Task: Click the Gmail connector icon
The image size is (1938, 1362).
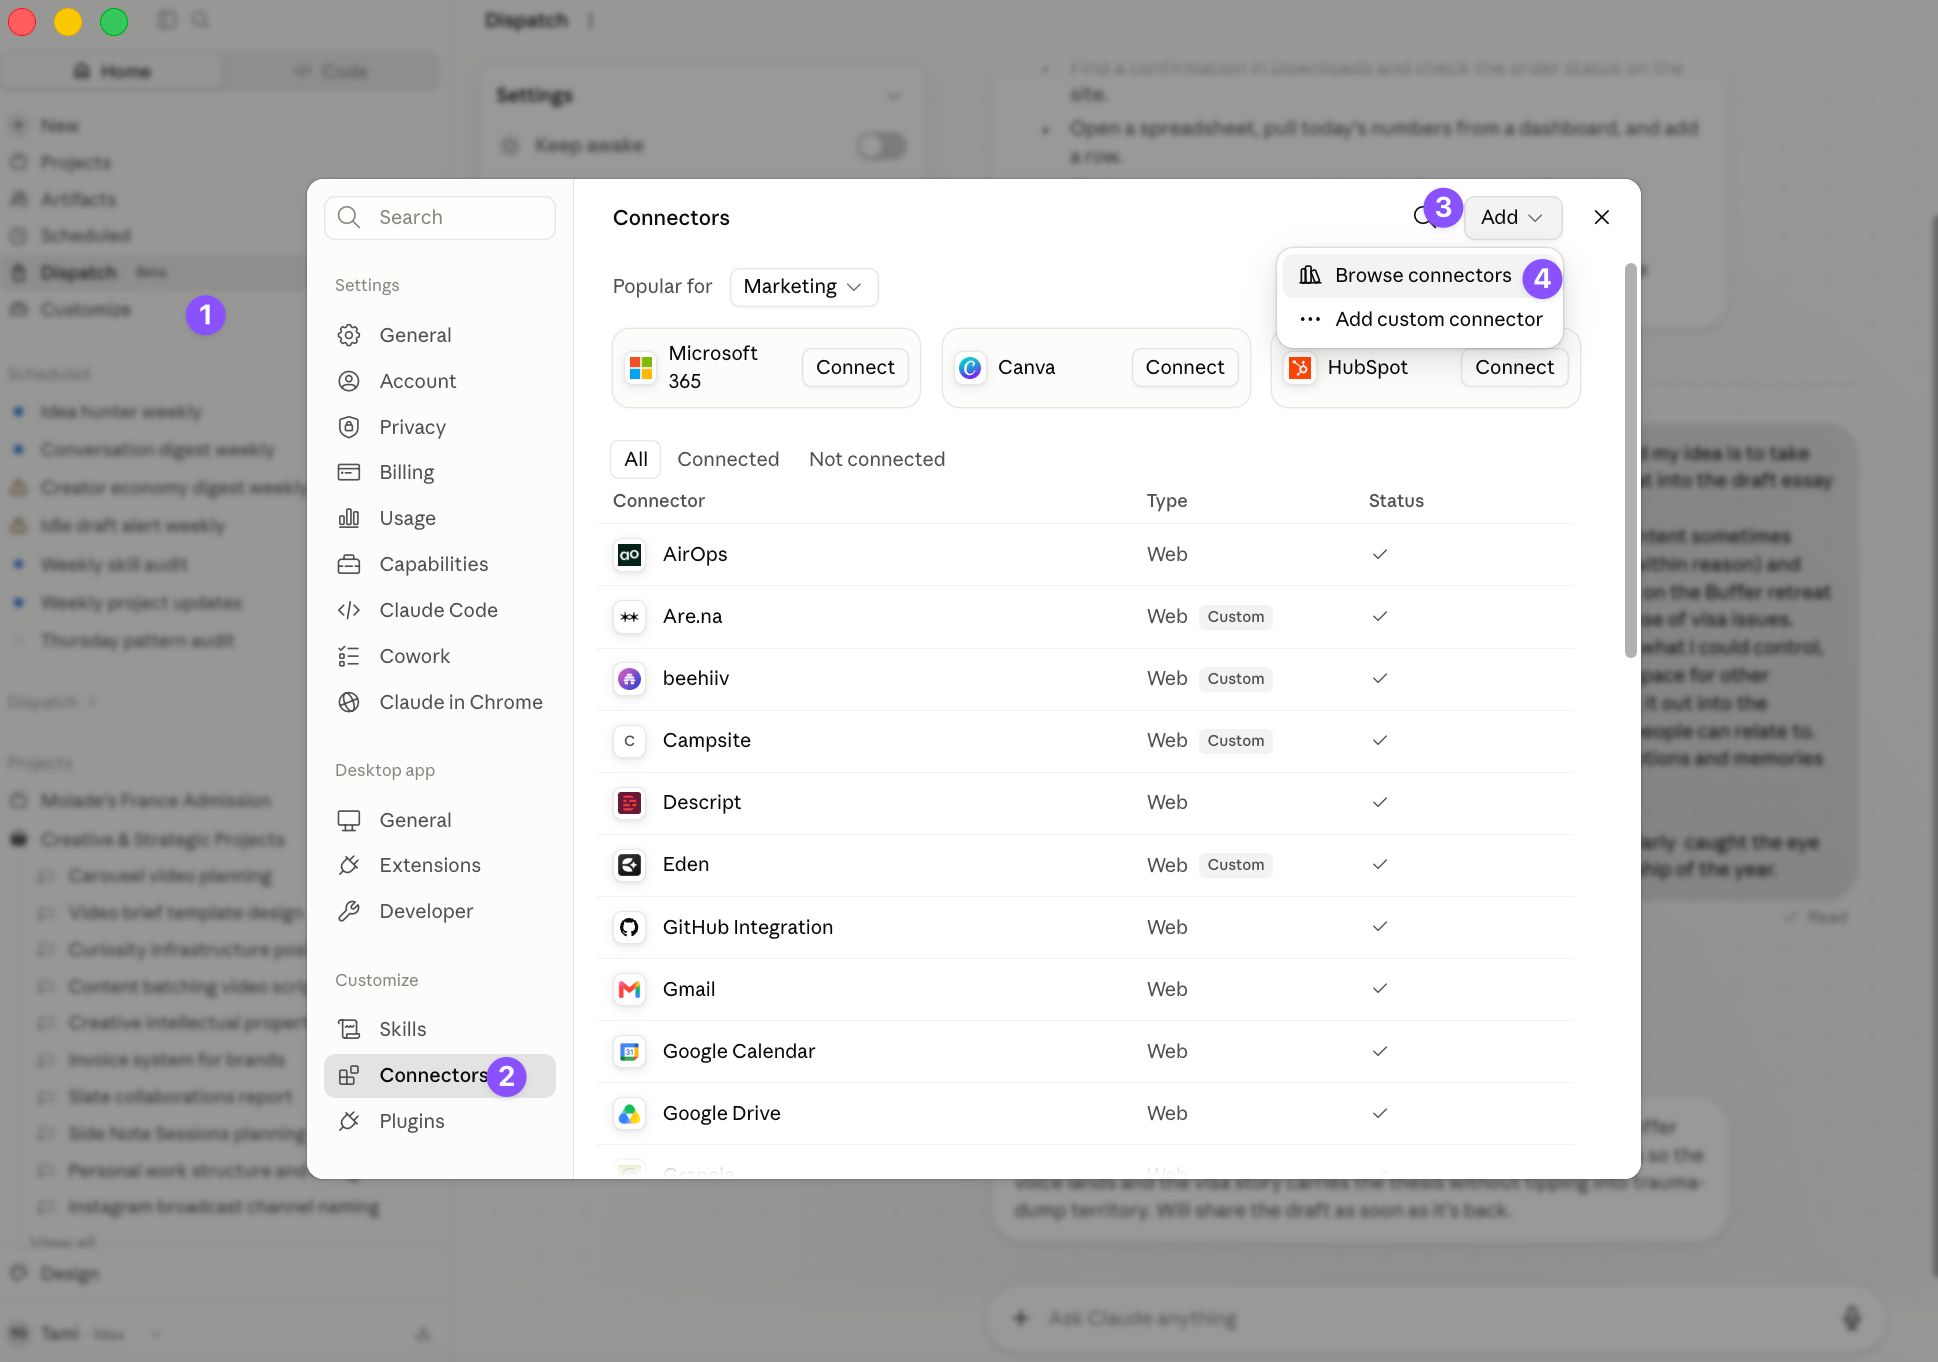Action: [x=629, y=989]
